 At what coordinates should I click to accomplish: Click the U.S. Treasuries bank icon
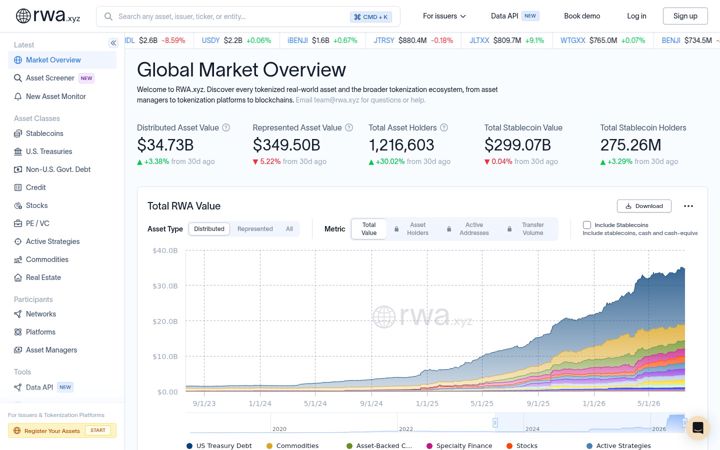point(18,152)
